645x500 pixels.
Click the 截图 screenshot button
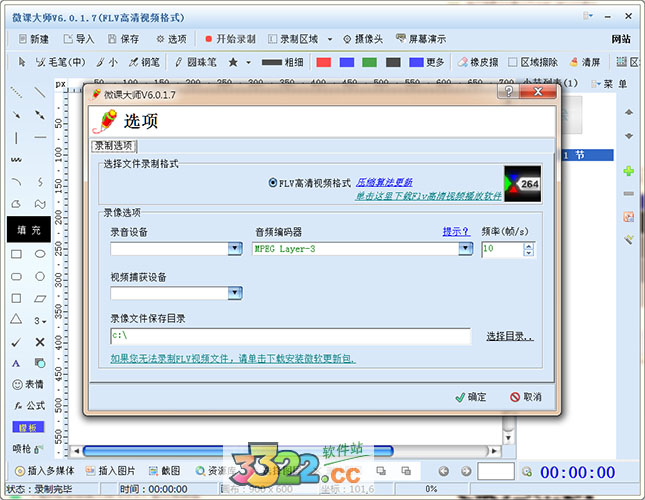coord(165,471)
